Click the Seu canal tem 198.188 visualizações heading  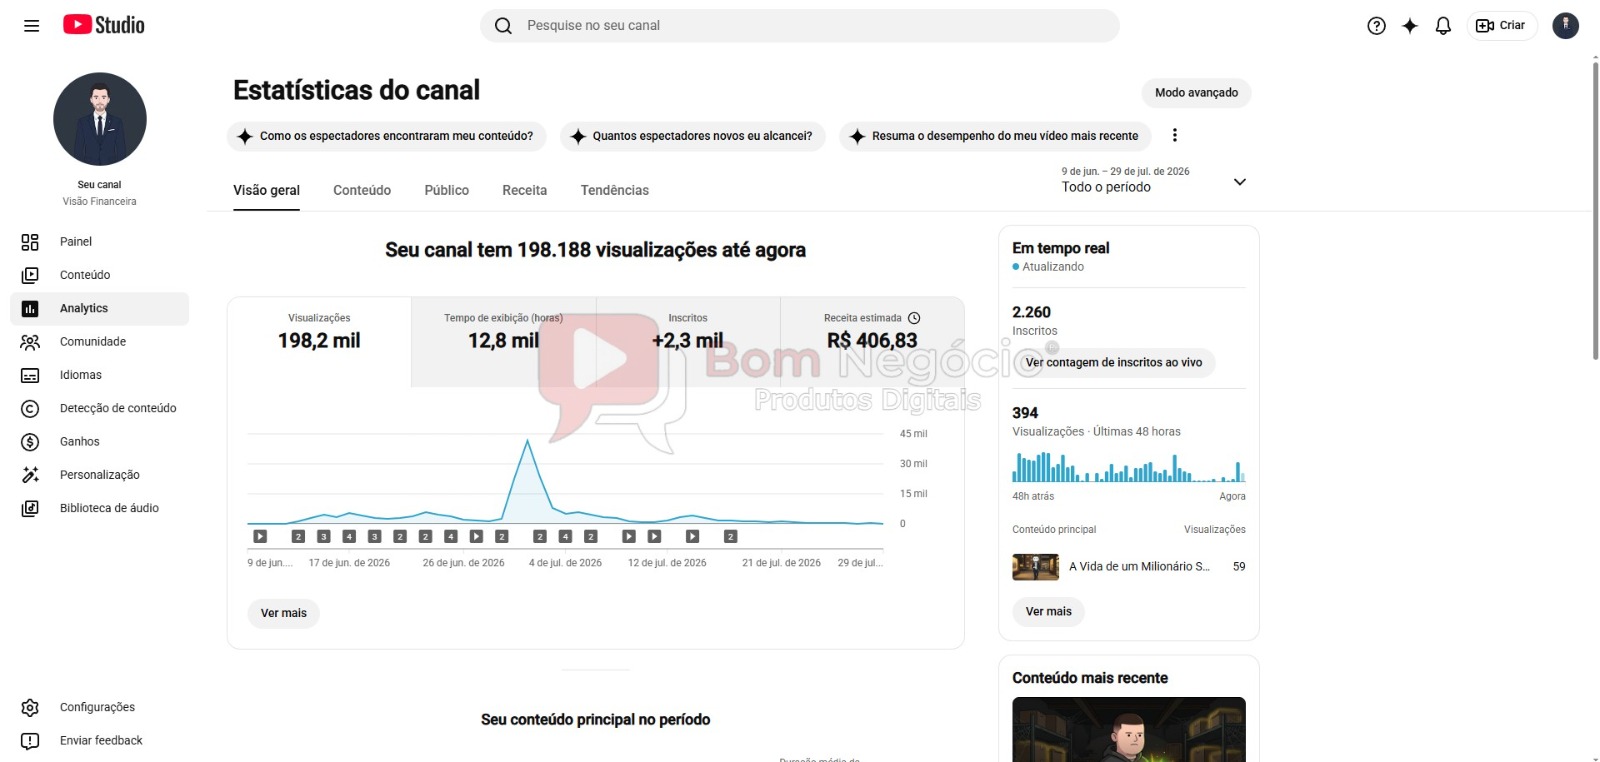coord(595,250)
